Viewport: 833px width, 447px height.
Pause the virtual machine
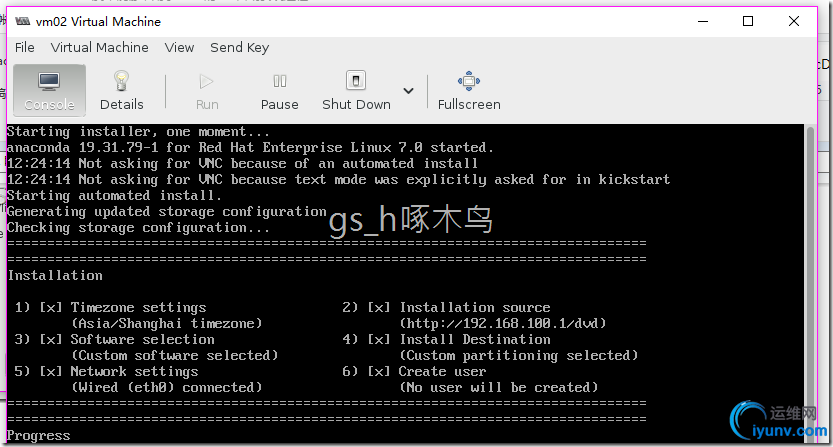click(x=280, y=90)
